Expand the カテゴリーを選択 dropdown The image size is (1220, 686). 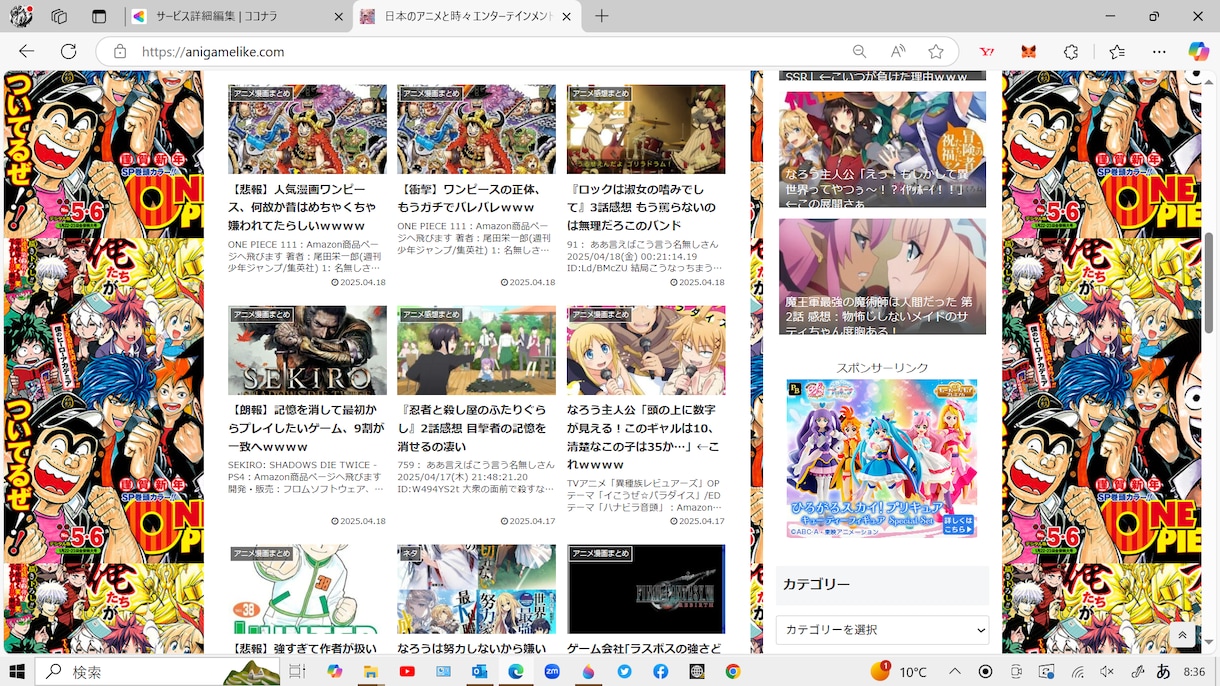tap(882, 630)
